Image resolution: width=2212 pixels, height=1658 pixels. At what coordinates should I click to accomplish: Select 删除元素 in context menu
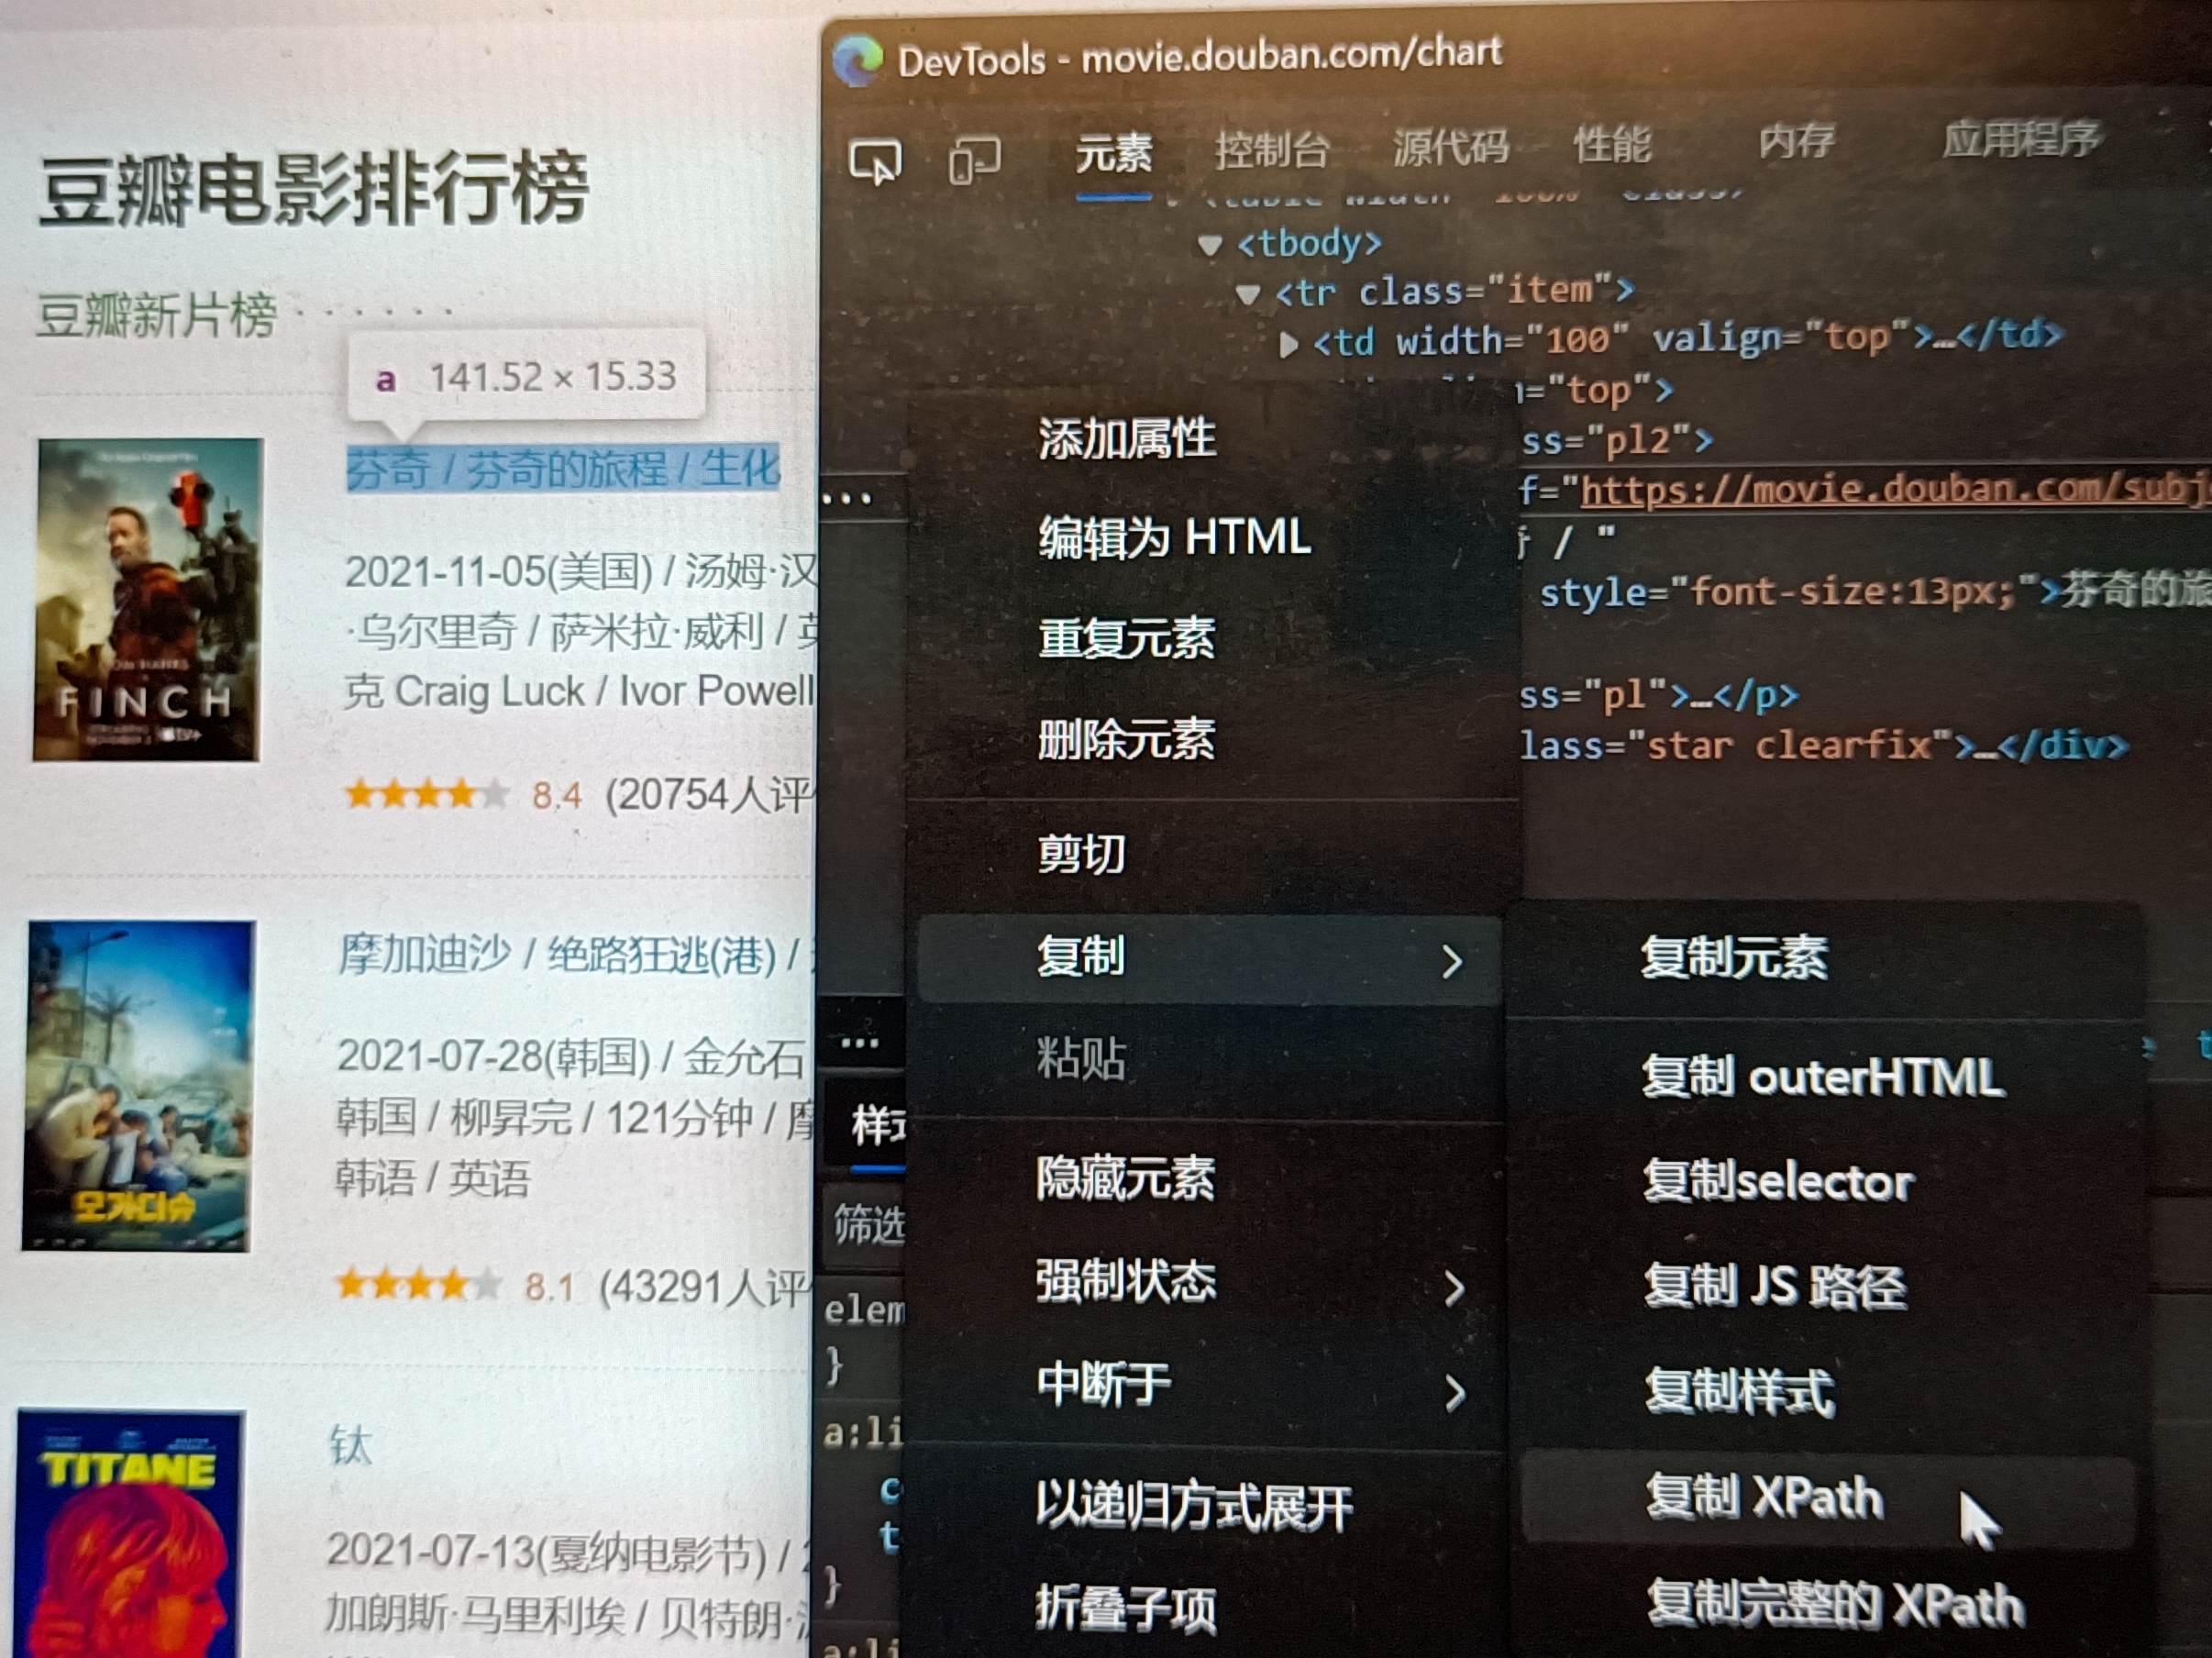tap(1126, 740)
